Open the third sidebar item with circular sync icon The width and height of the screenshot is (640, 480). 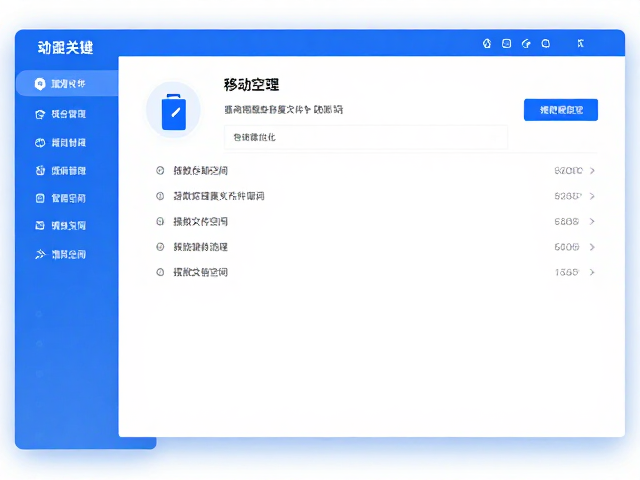(60, 143)
